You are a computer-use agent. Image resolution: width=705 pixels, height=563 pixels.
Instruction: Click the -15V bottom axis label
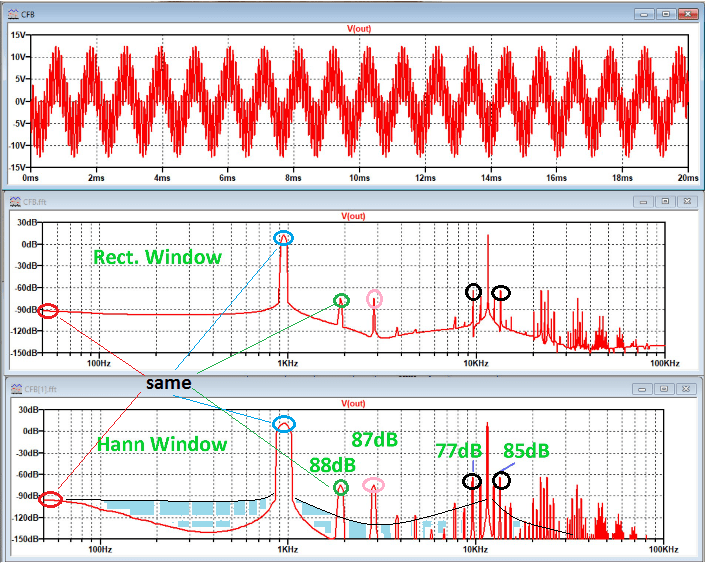(x=17, y=167)
